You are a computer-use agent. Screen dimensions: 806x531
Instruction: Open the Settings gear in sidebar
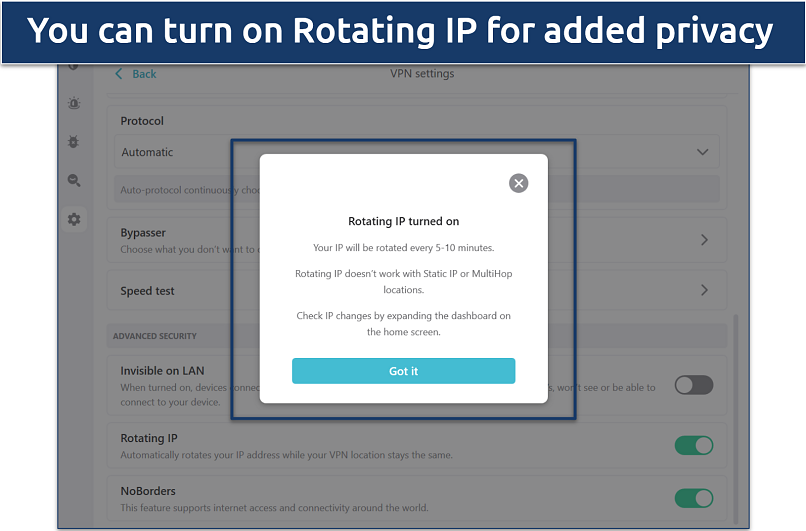click(x=74, y=219)
